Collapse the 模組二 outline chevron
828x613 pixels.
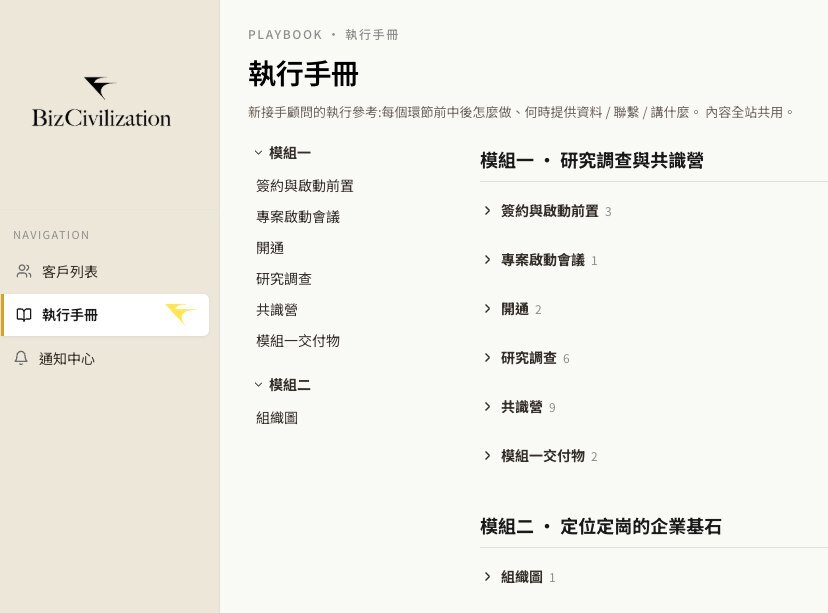tap(258, 385)
